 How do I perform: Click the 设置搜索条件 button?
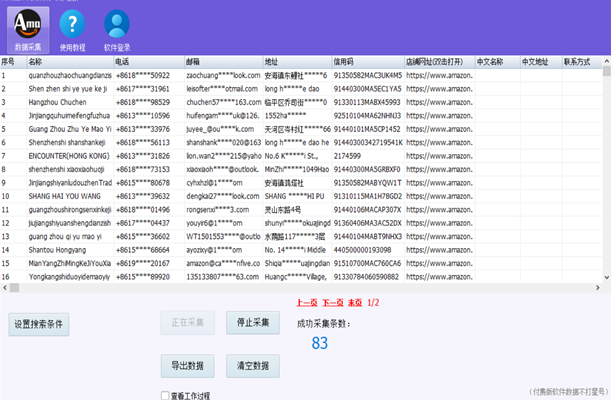pyautogui.click(x=40, y=324)
